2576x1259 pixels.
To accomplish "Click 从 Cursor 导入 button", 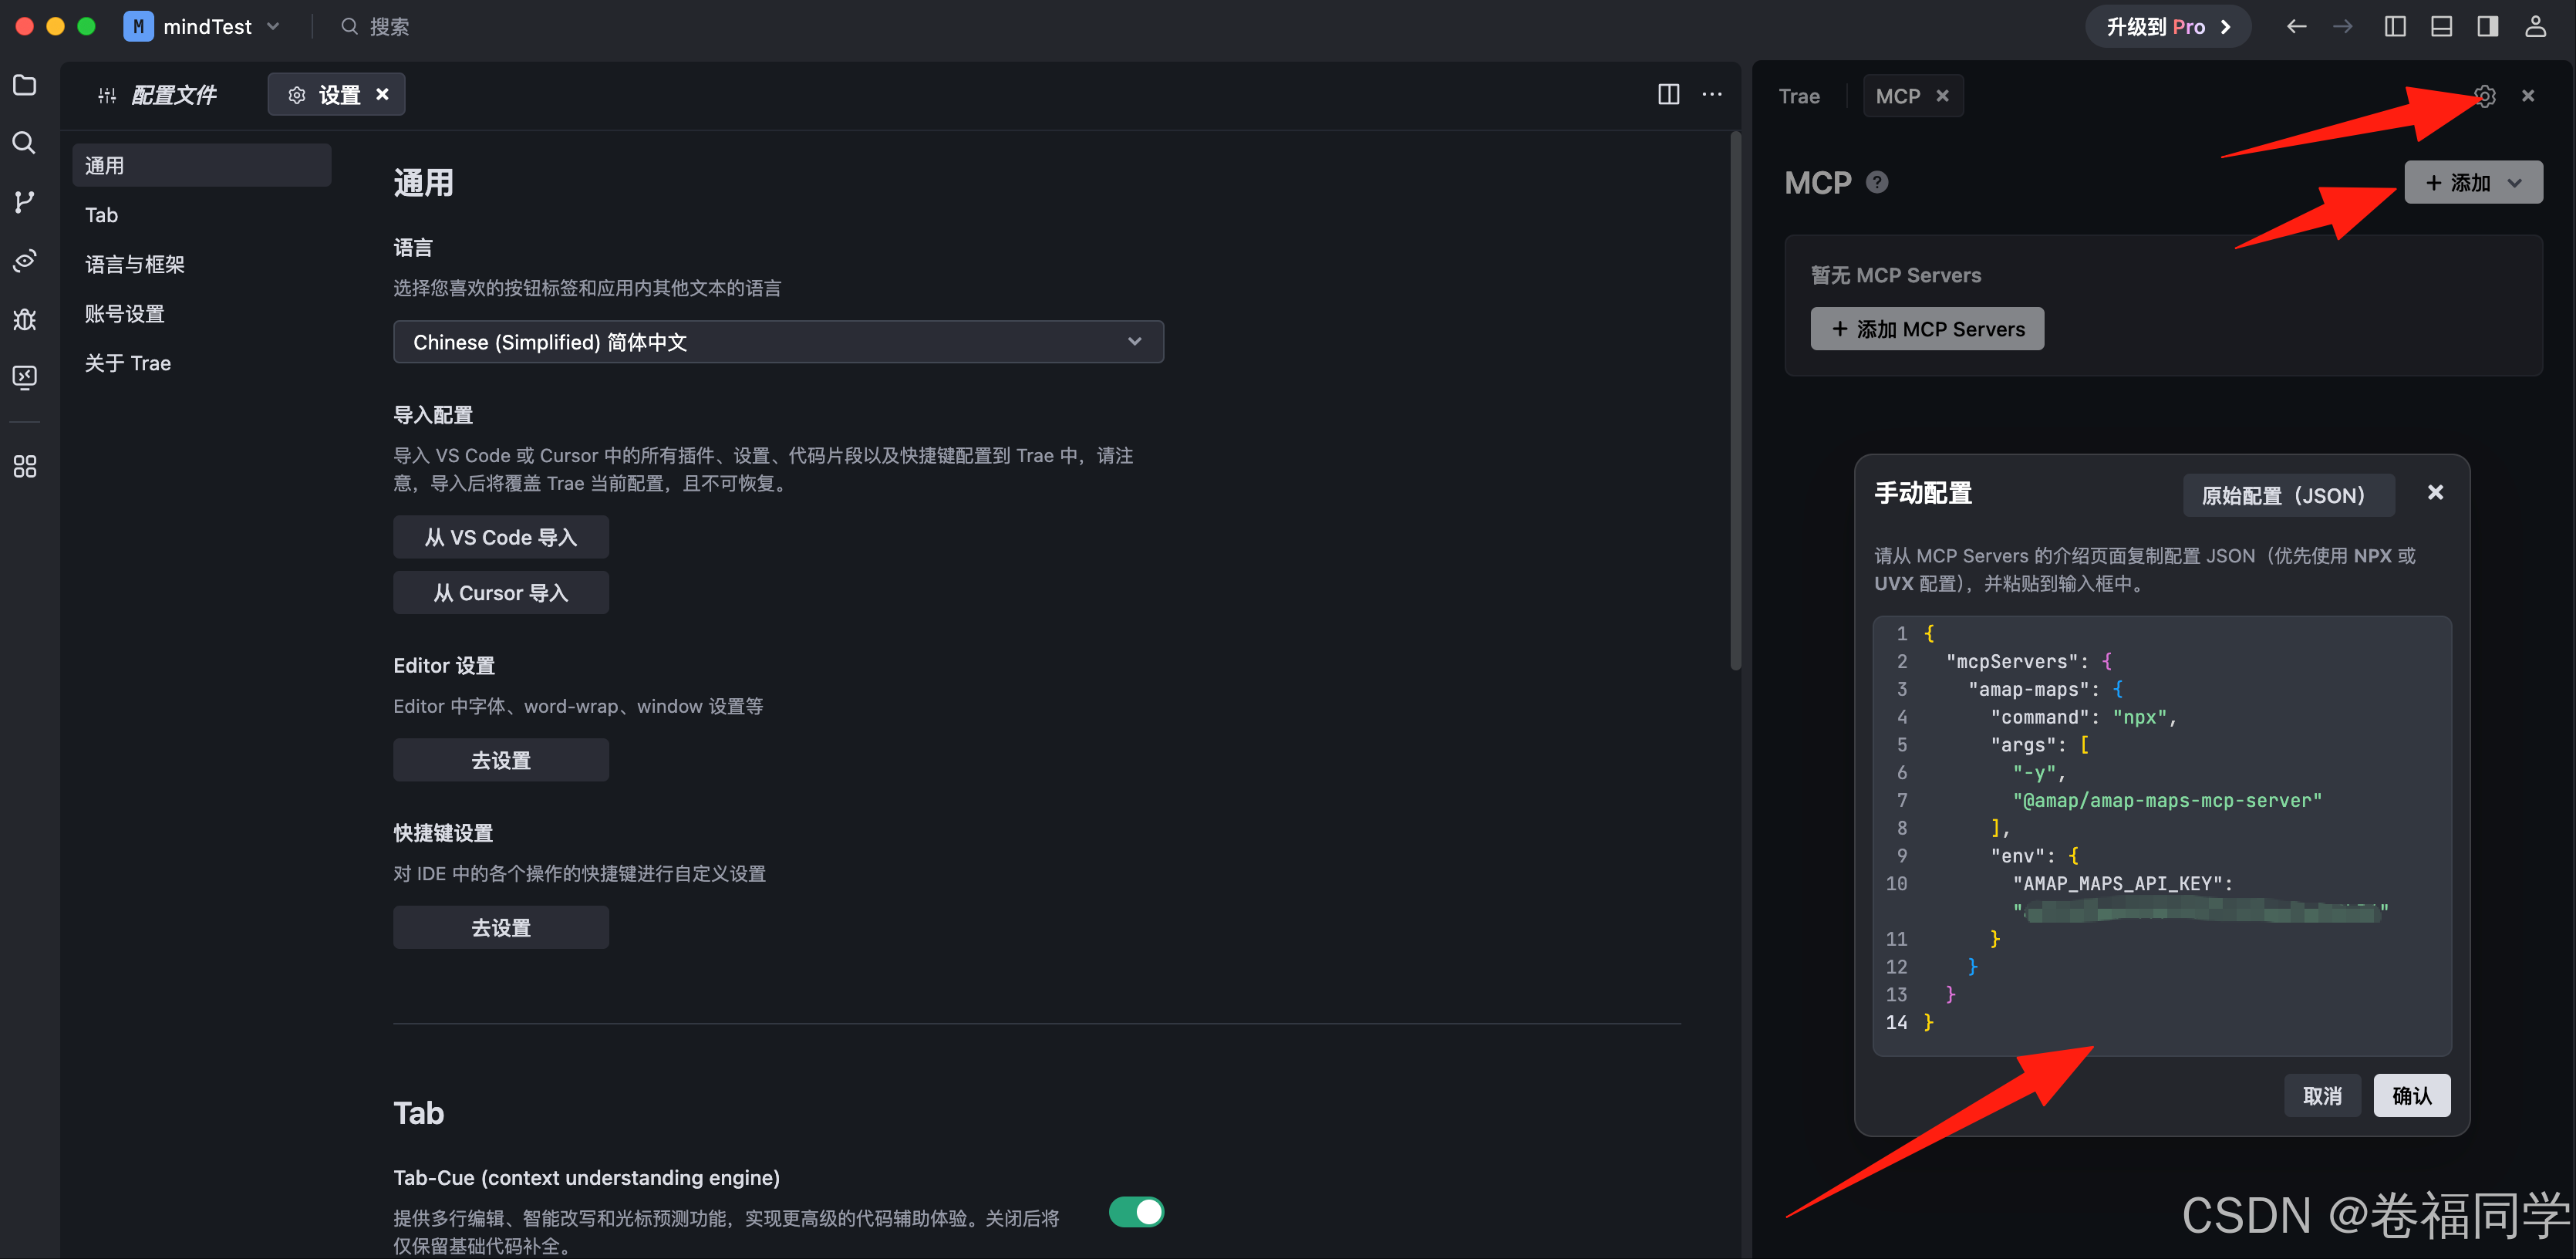I will 500,592.
